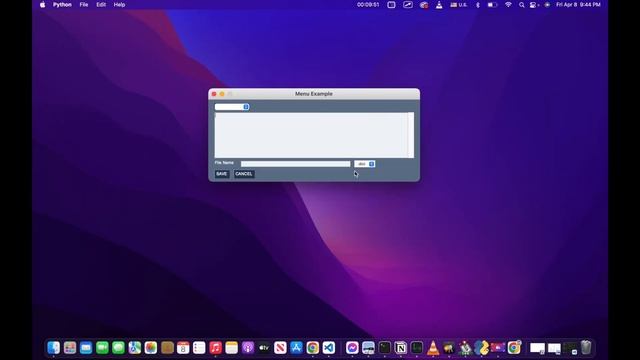
Task: Click the Bluetooth icon in menu bar
Action: pos(478,4)
